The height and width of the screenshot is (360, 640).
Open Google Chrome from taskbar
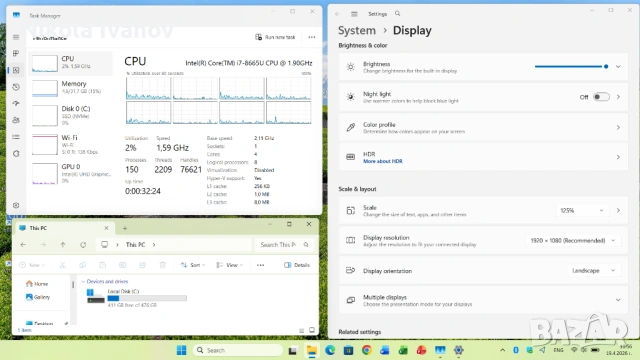[367, 350]
